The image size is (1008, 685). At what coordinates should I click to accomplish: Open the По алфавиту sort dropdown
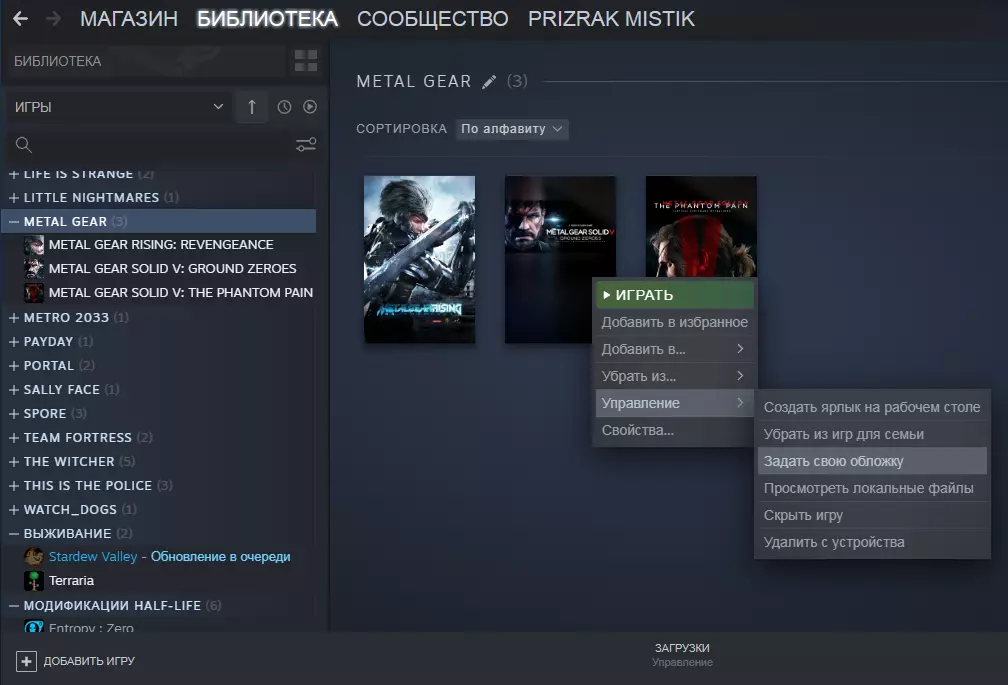click(512, 129)
